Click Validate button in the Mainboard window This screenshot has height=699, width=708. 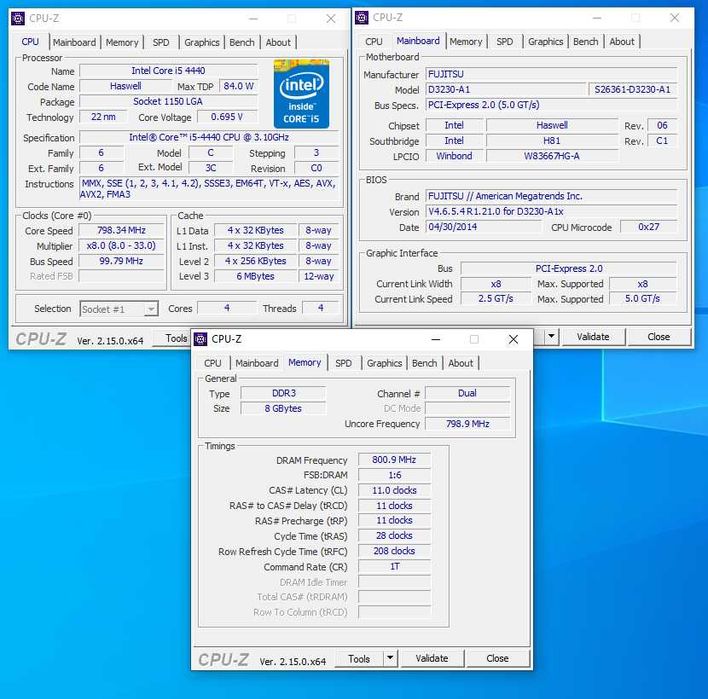pos(593,336)
